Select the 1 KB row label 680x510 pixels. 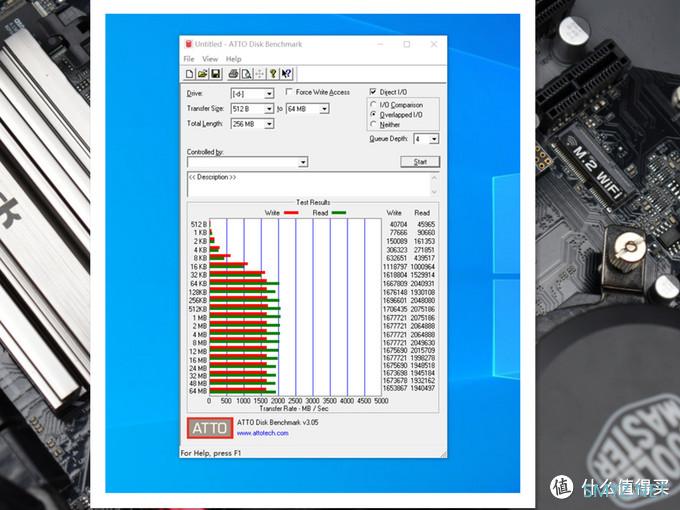click(200, 233)
